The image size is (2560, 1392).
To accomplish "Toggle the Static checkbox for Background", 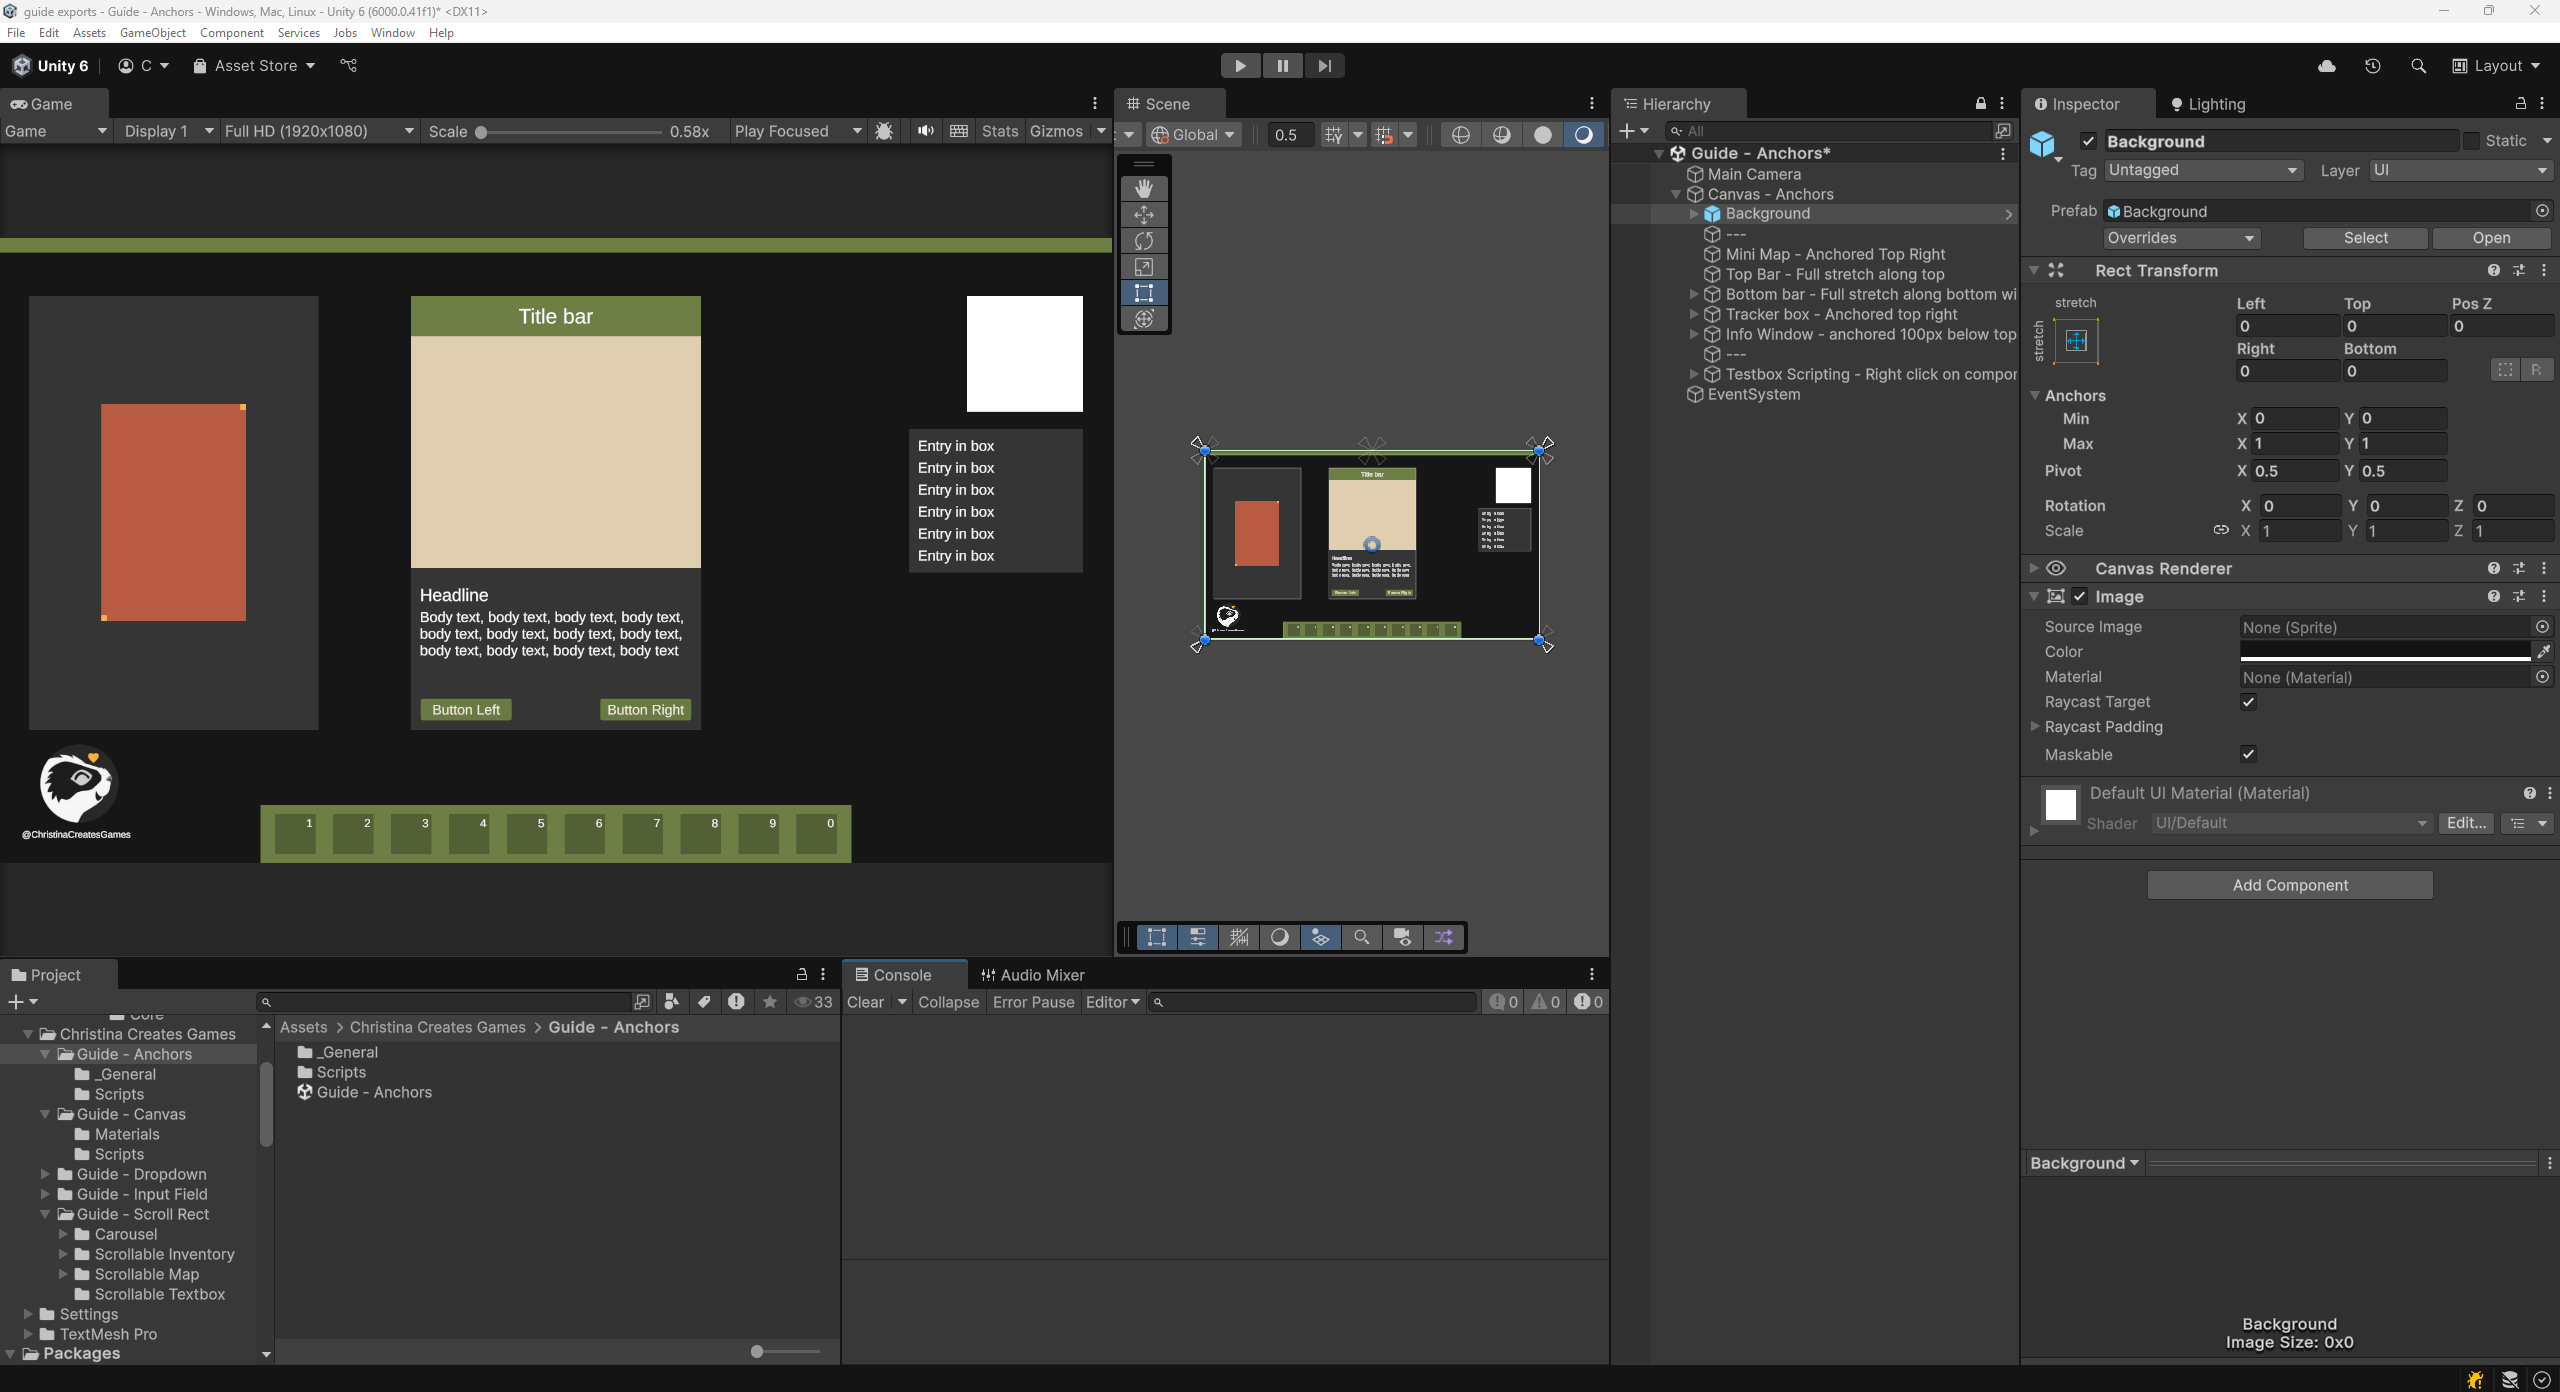I will [x=2471, y=141].
